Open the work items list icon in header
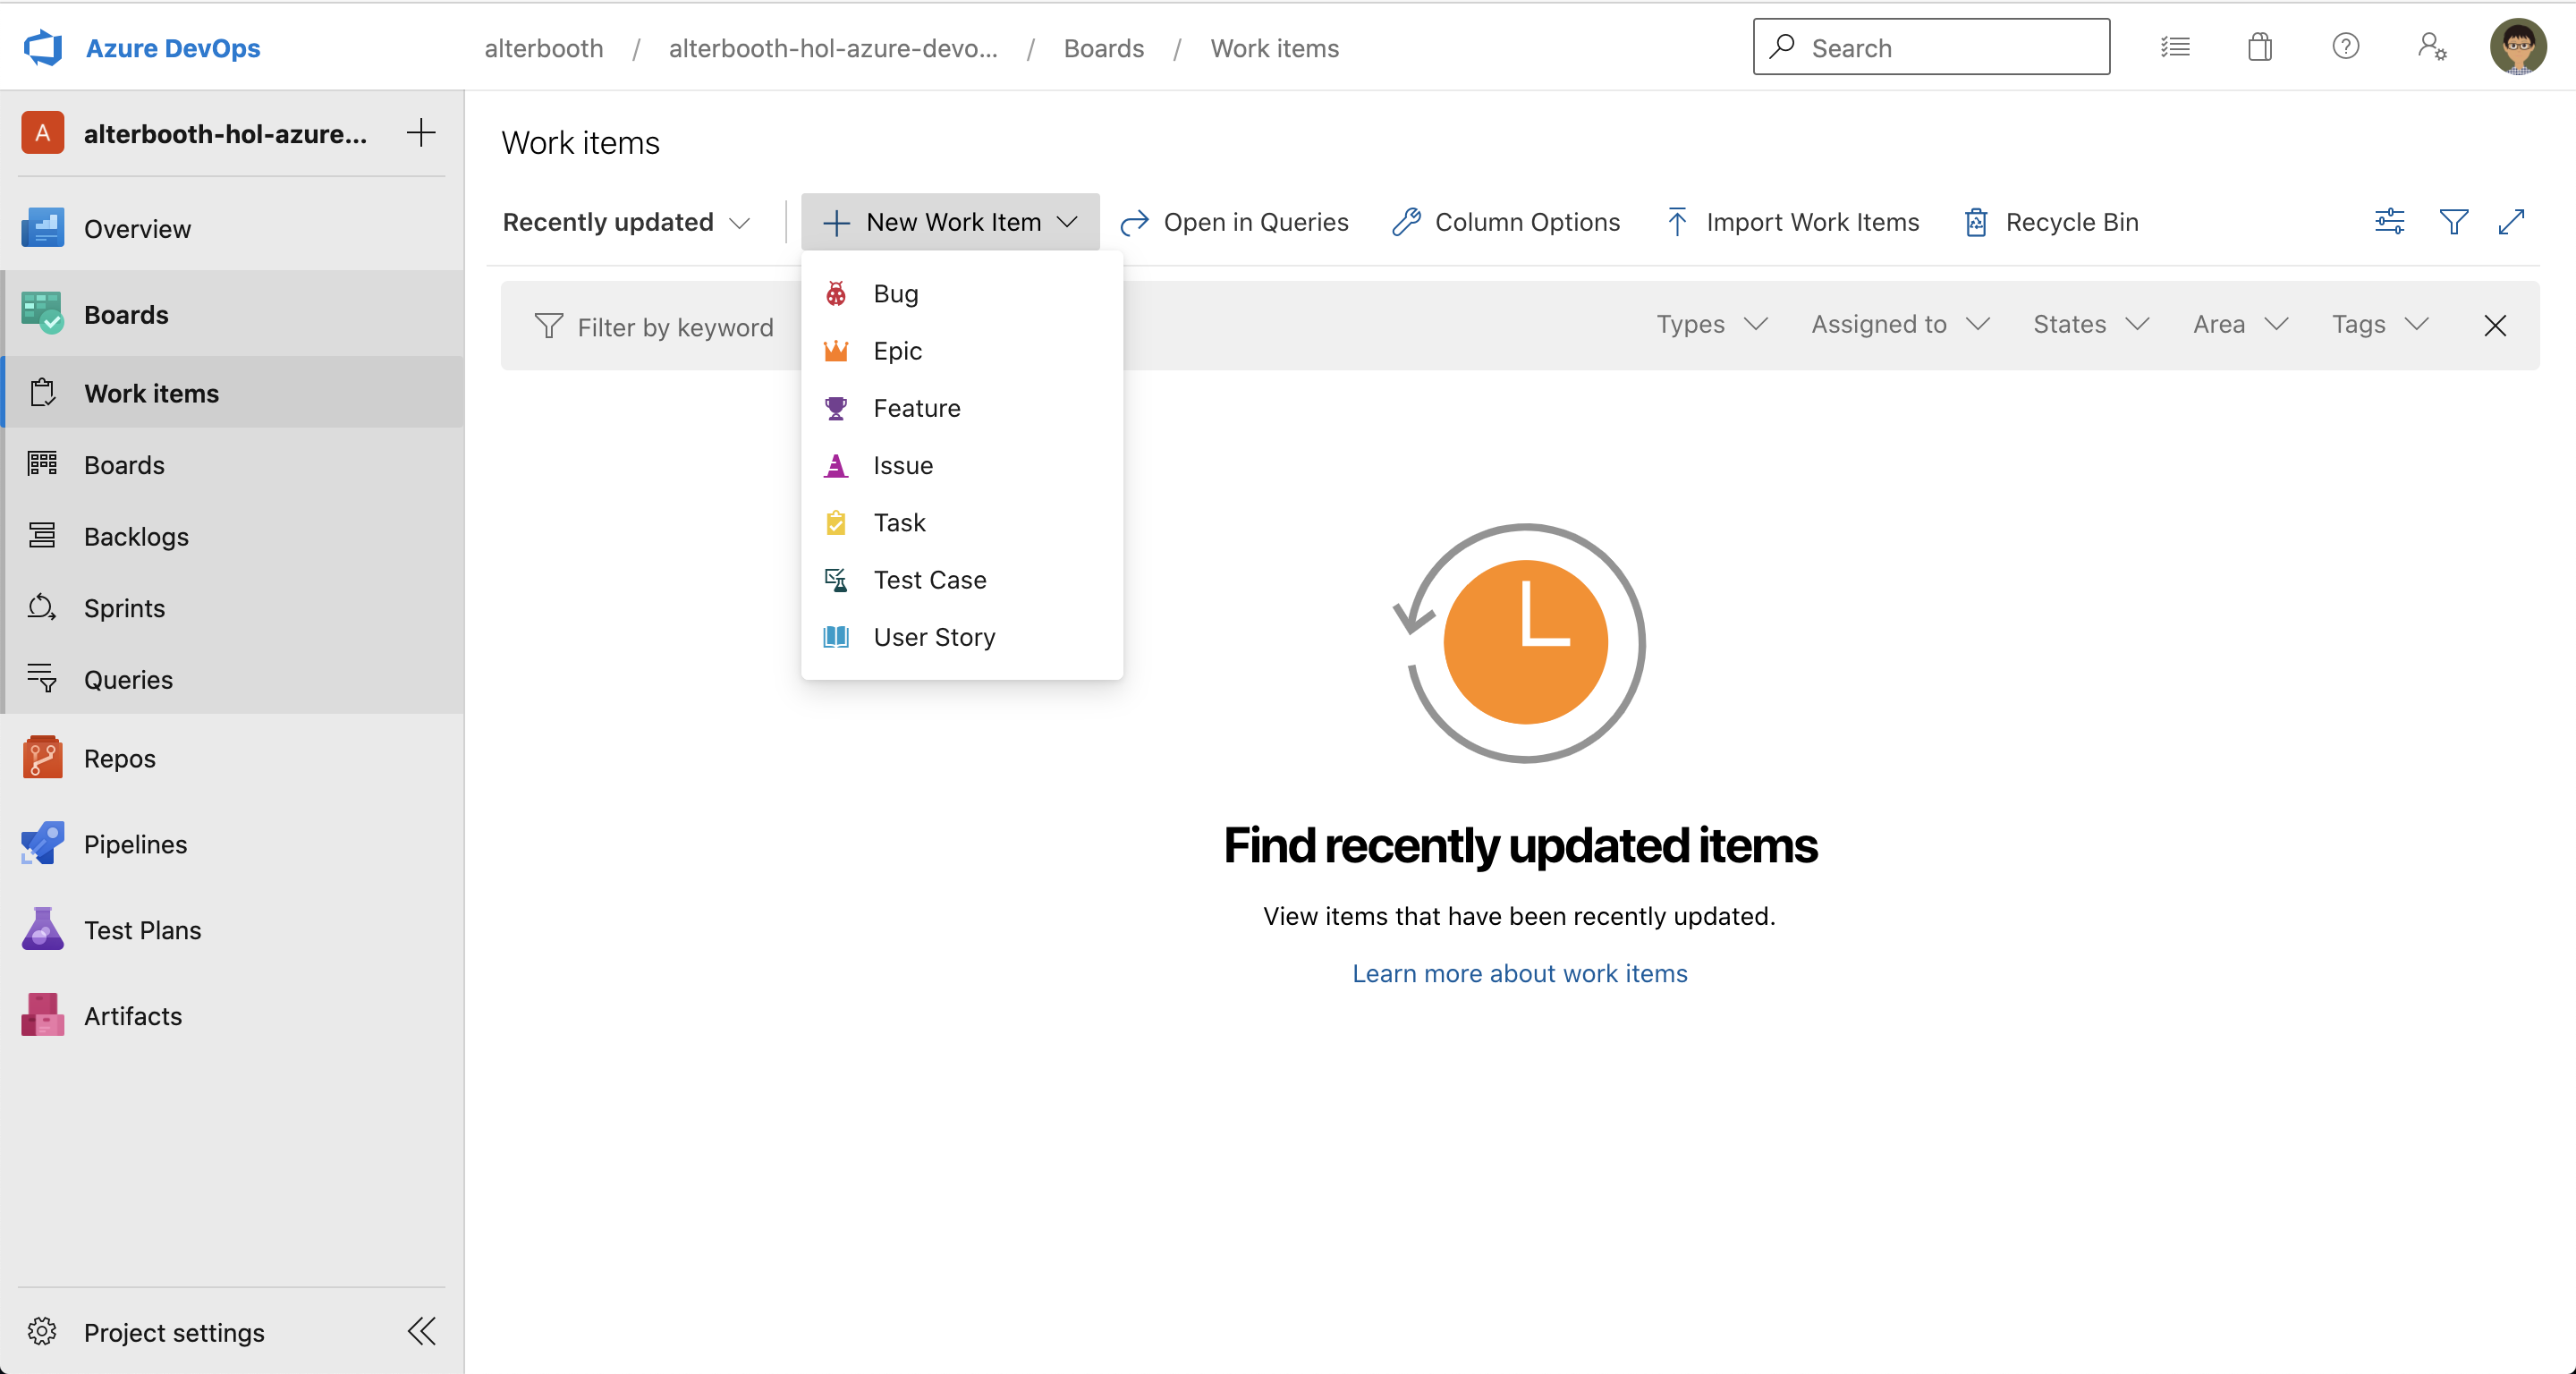Image resolution: width=2576 pixels, height=1374 pixels. (x=2174, y=47)
